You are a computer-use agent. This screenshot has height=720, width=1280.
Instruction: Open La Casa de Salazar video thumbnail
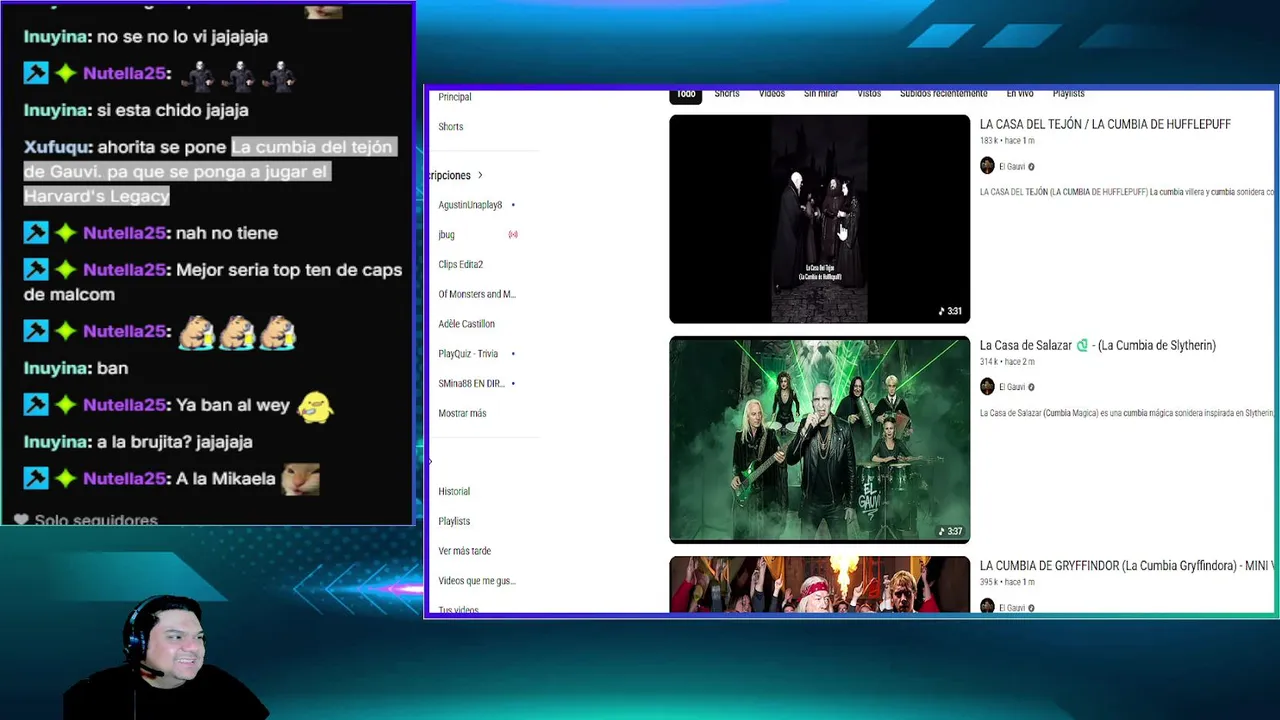(819, 439)
